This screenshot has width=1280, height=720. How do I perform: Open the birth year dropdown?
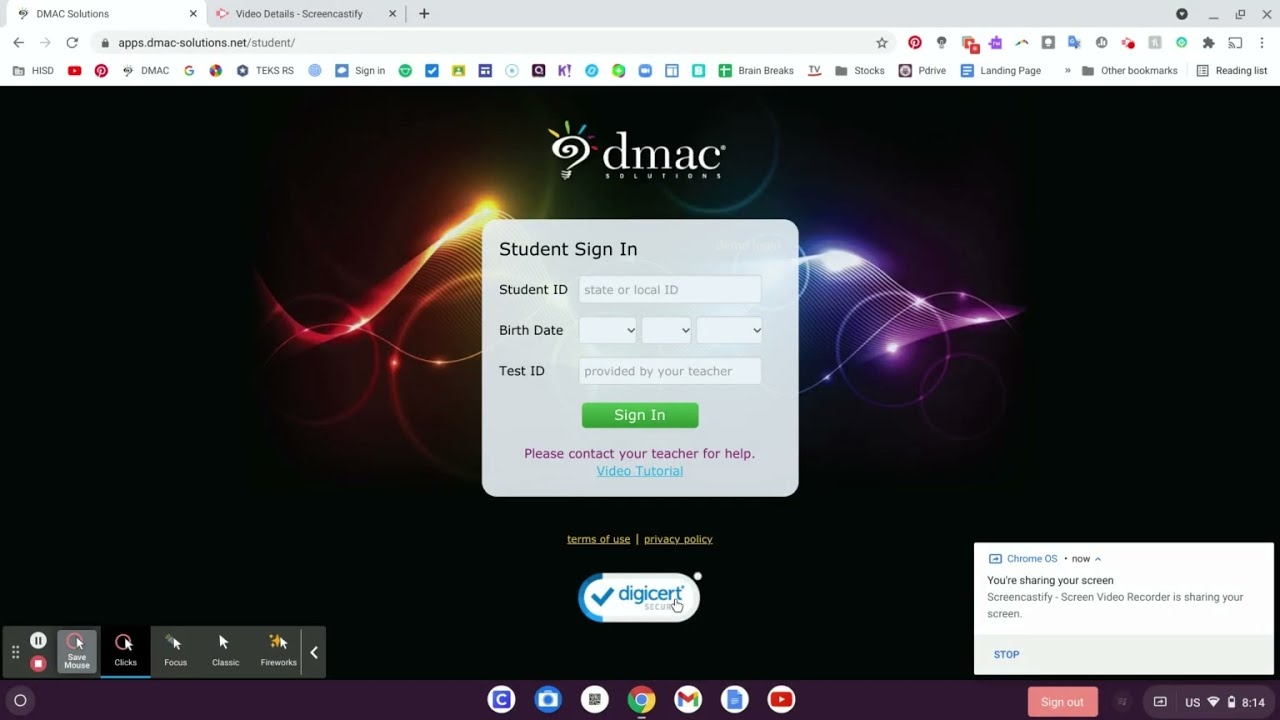[x=729, y=330]
